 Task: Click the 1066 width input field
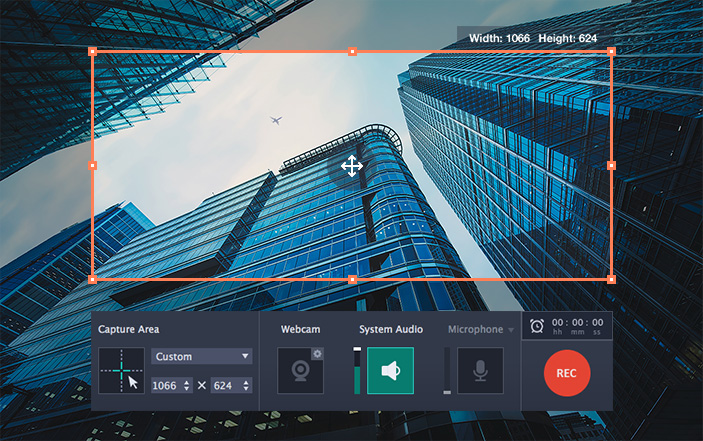[172, 385]
